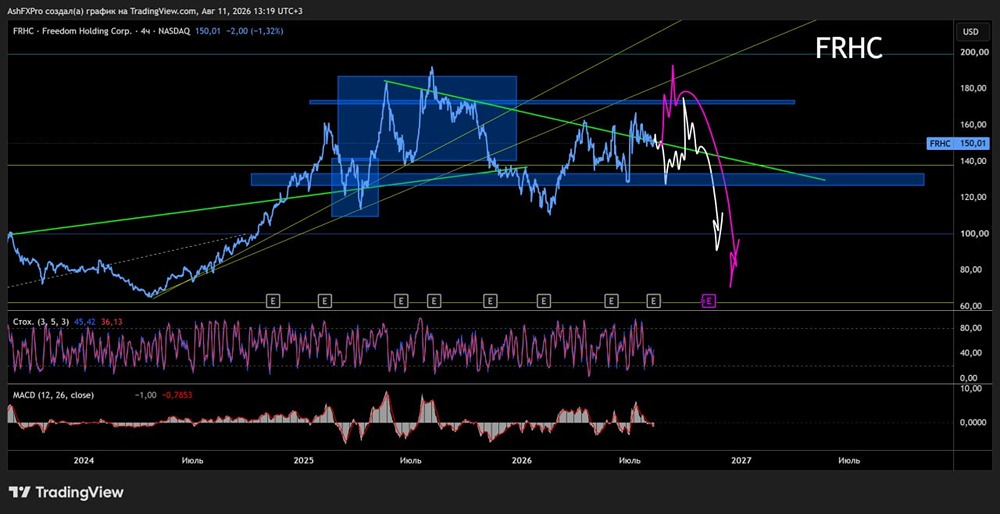Click the 160,00 price axis label
1000x514 pixels.
(975, 125)
